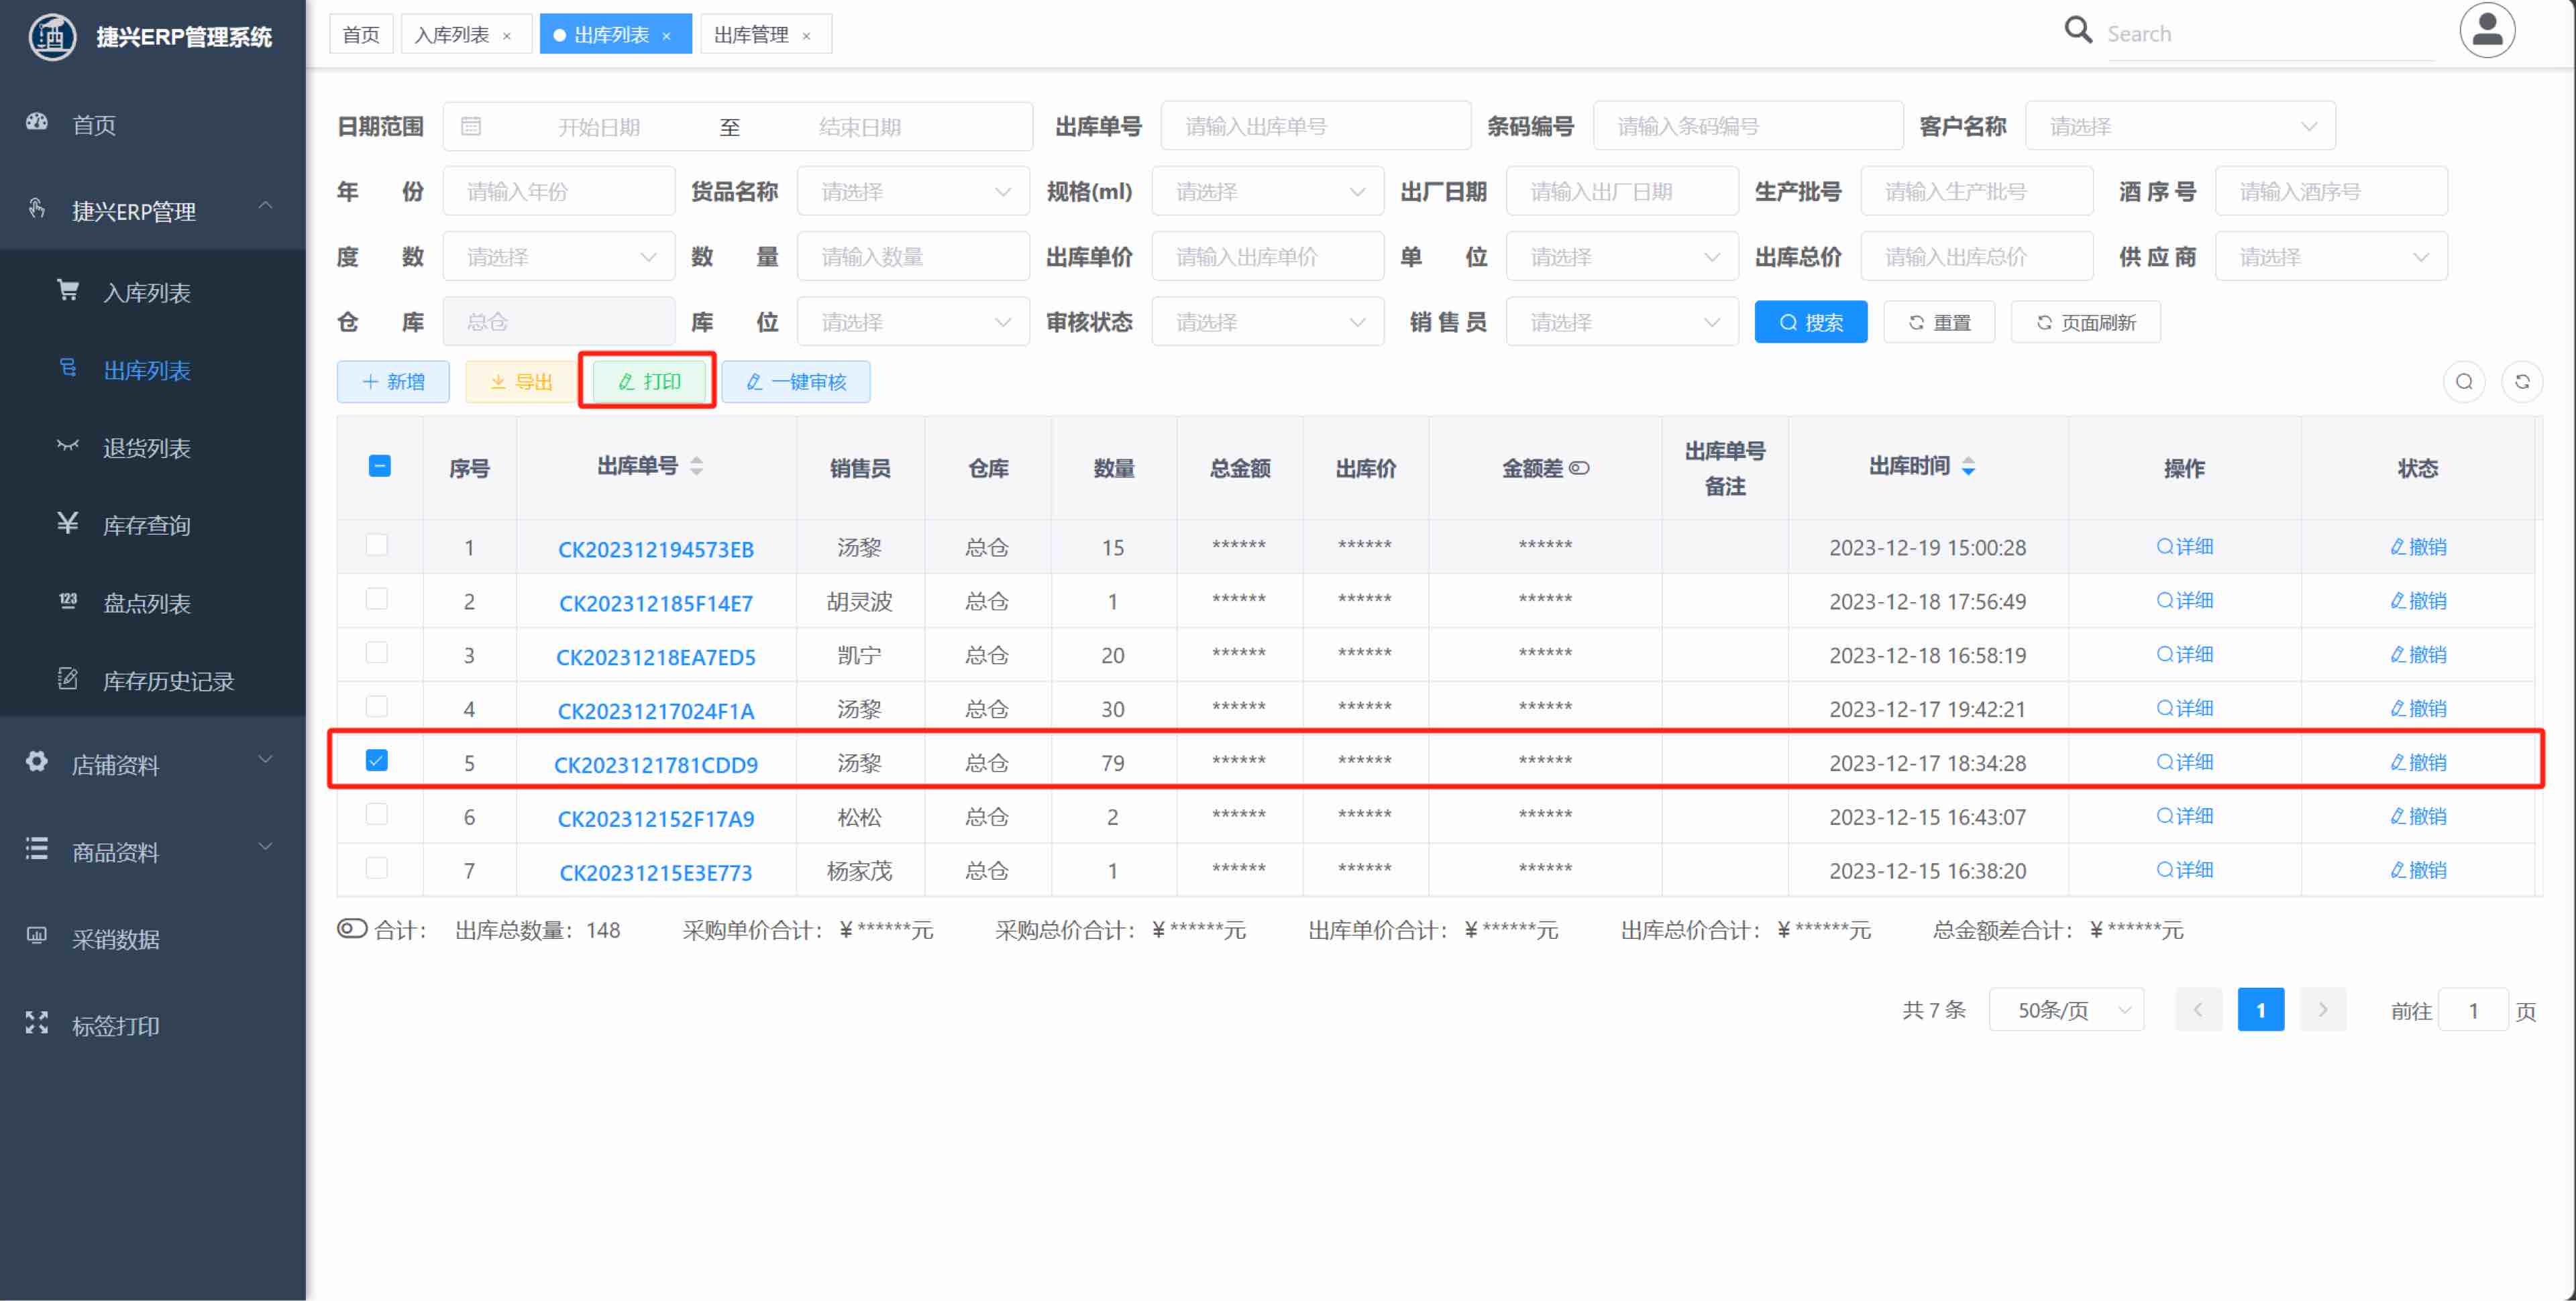Click the search magnifier icon in header
2576x1301 pixels.
click(x=2078, y=30)
